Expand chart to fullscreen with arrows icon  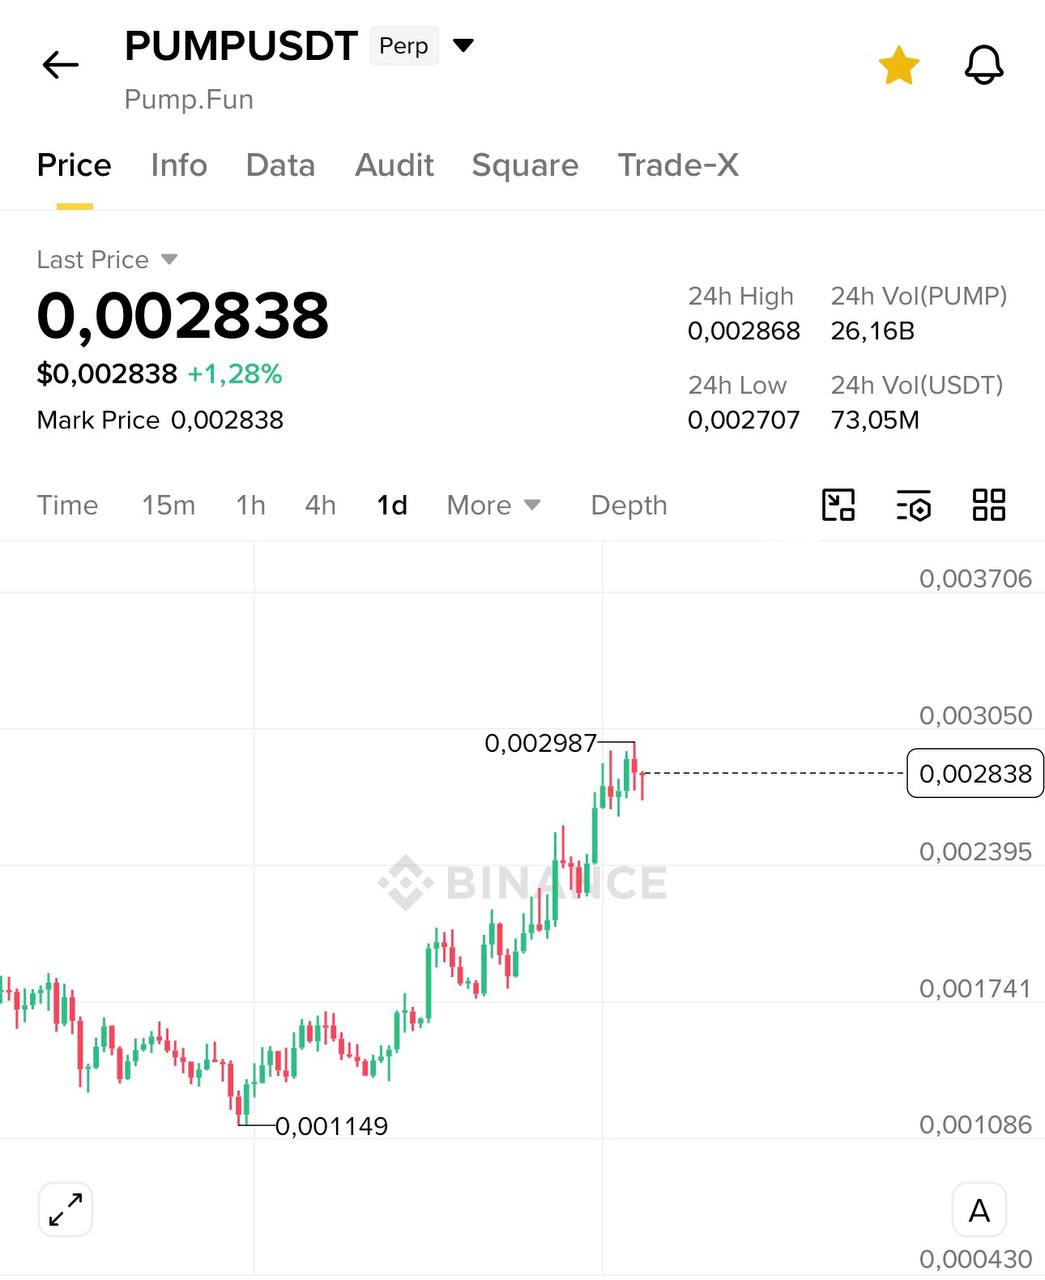pyautogui.click(x=66, y=1209)
